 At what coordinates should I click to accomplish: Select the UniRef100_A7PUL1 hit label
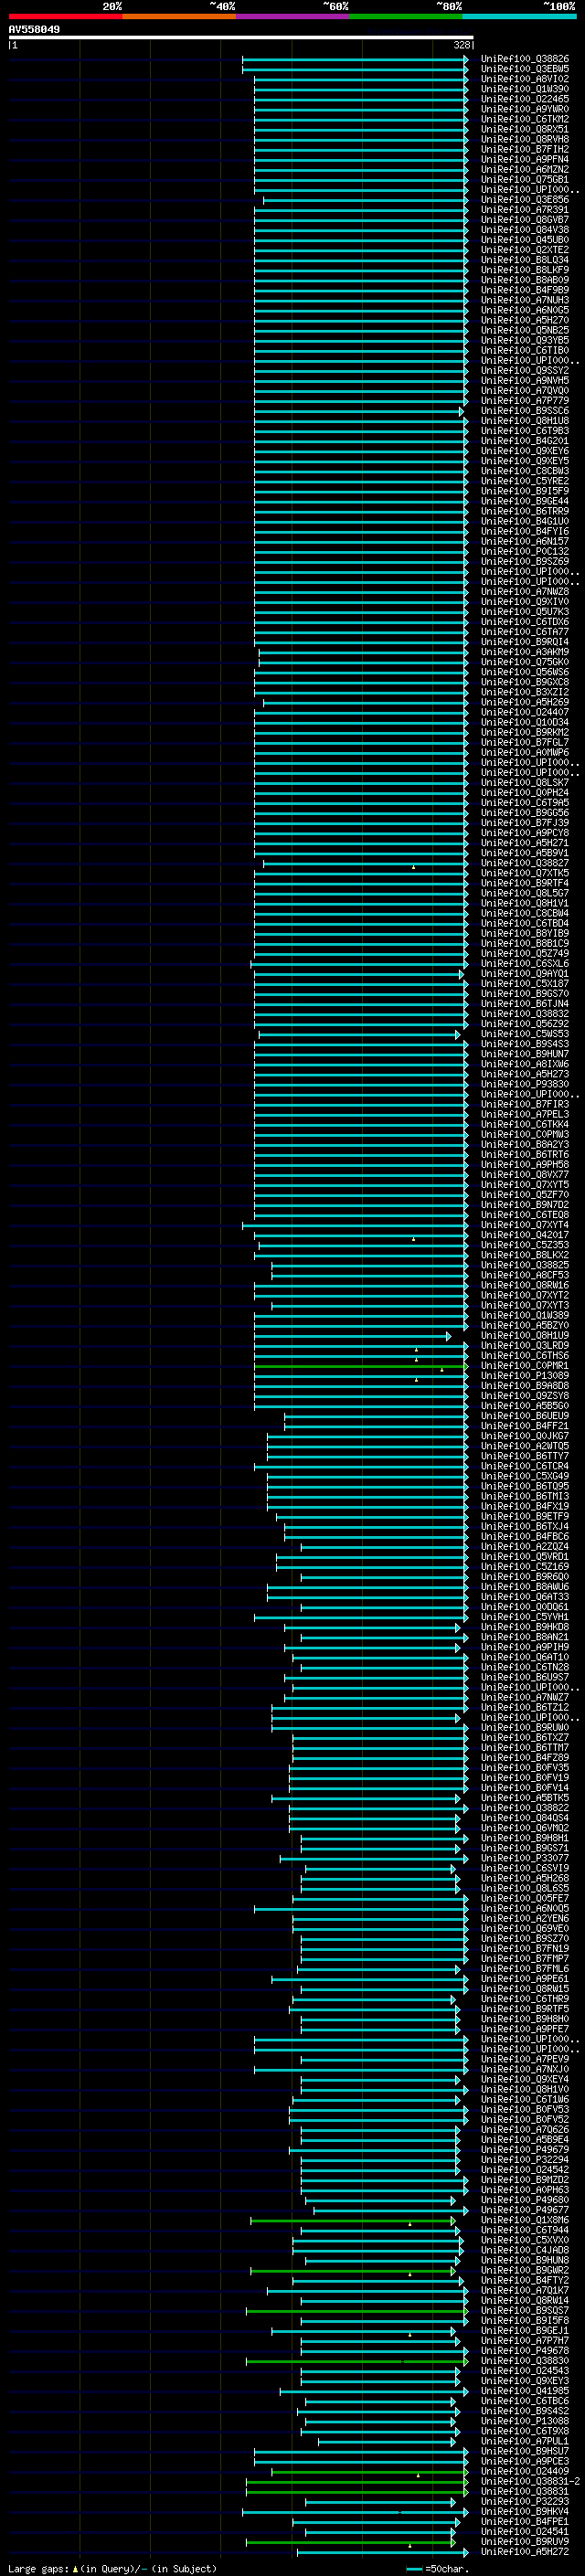point(525,2441)
